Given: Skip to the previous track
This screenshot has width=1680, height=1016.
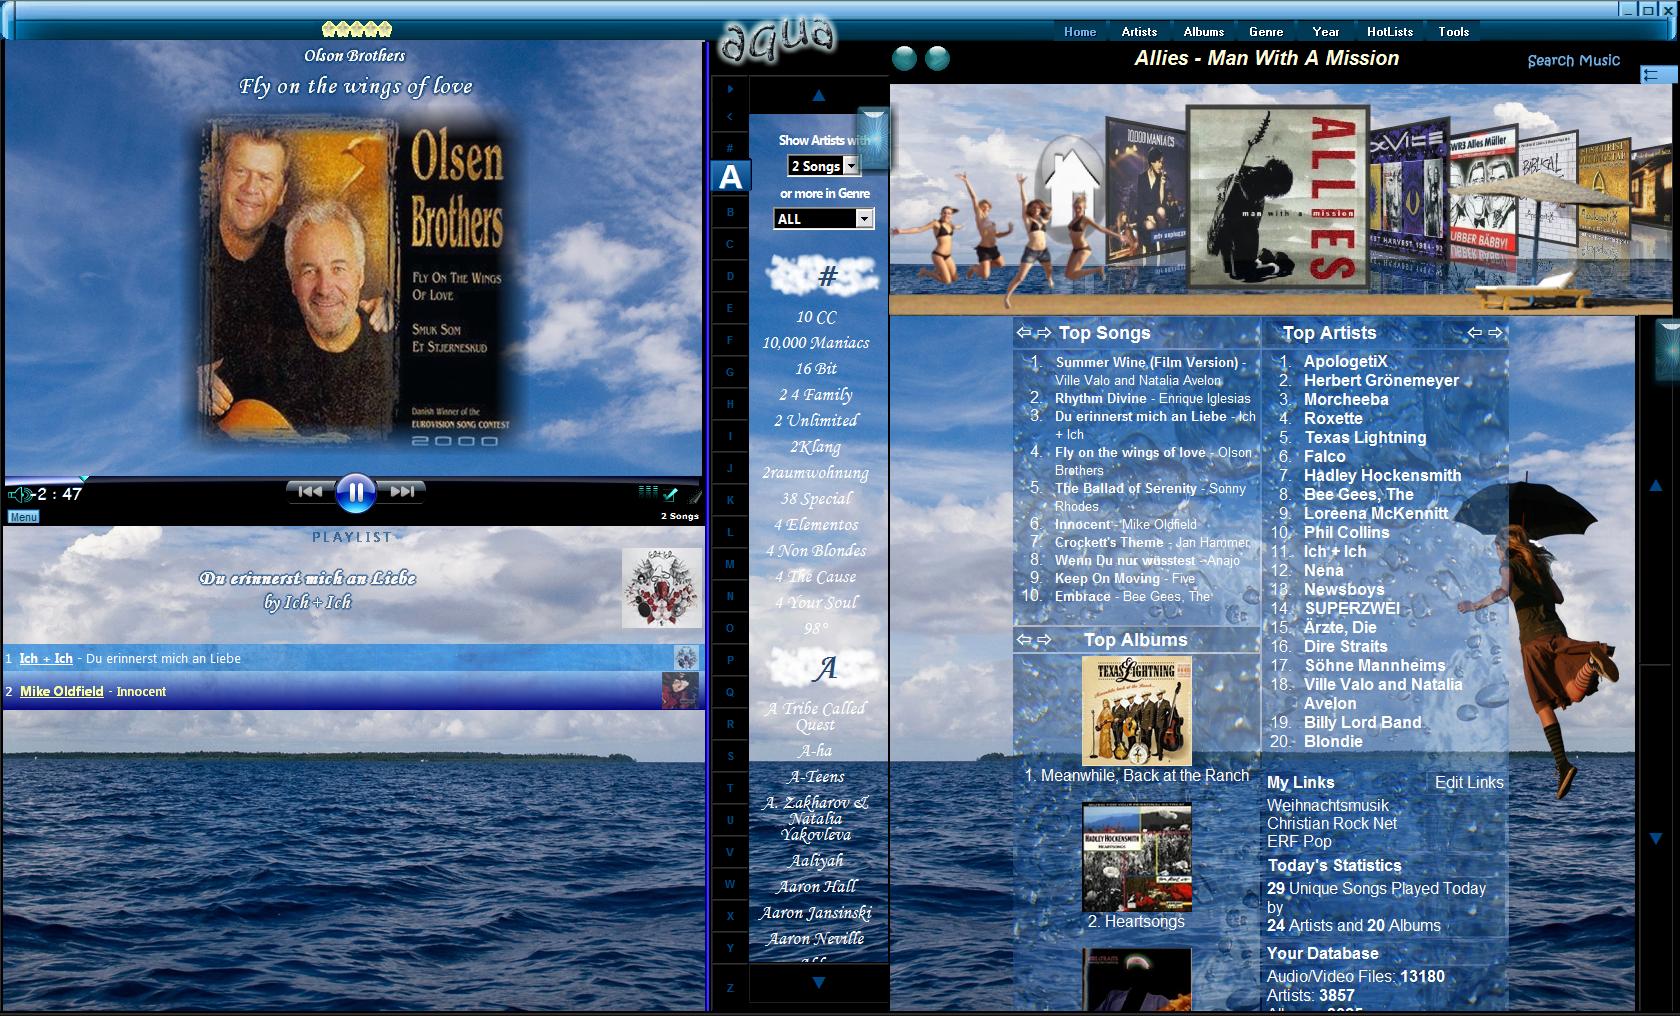Looking at the screenshot, I should [311, 491].
